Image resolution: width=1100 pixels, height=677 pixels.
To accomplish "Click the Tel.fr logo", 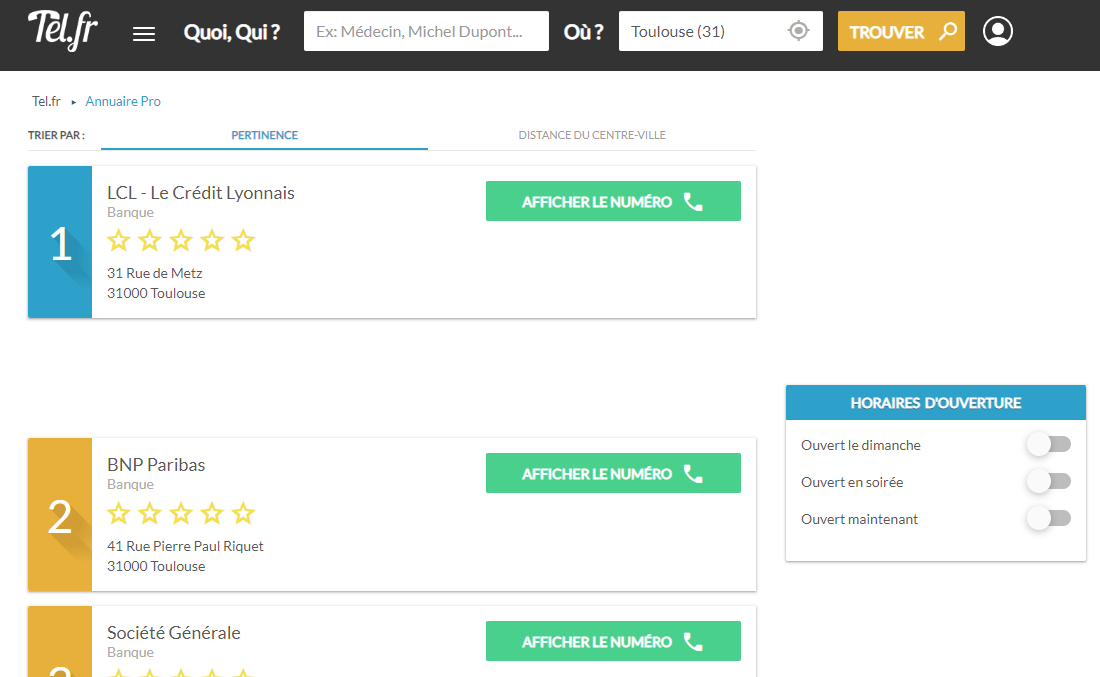I will pos(63,30).
